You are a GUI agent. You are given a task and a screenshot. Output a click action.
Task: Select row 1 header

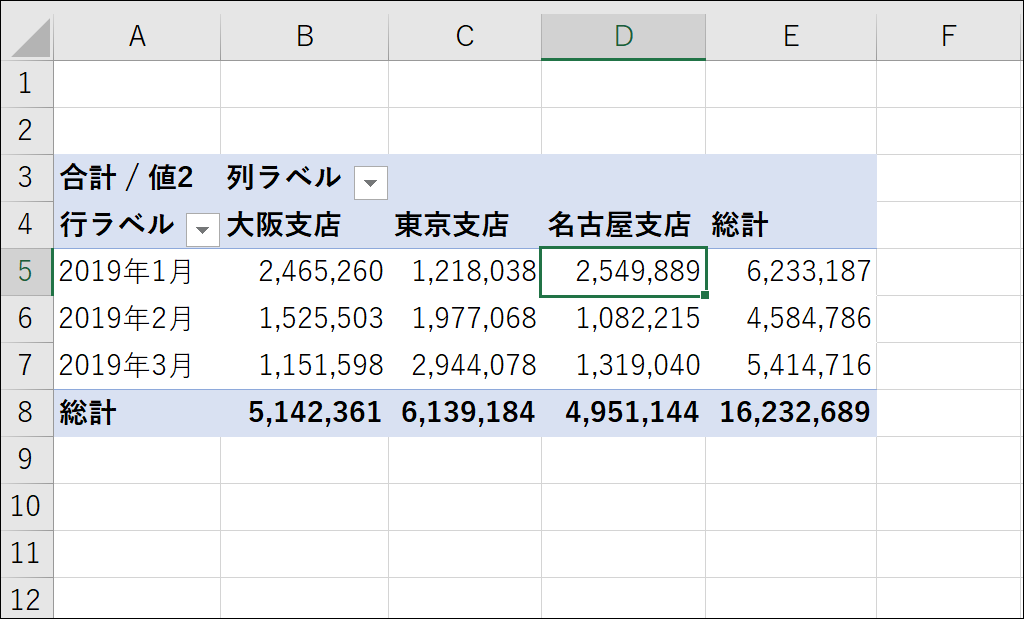pos(26,84)
